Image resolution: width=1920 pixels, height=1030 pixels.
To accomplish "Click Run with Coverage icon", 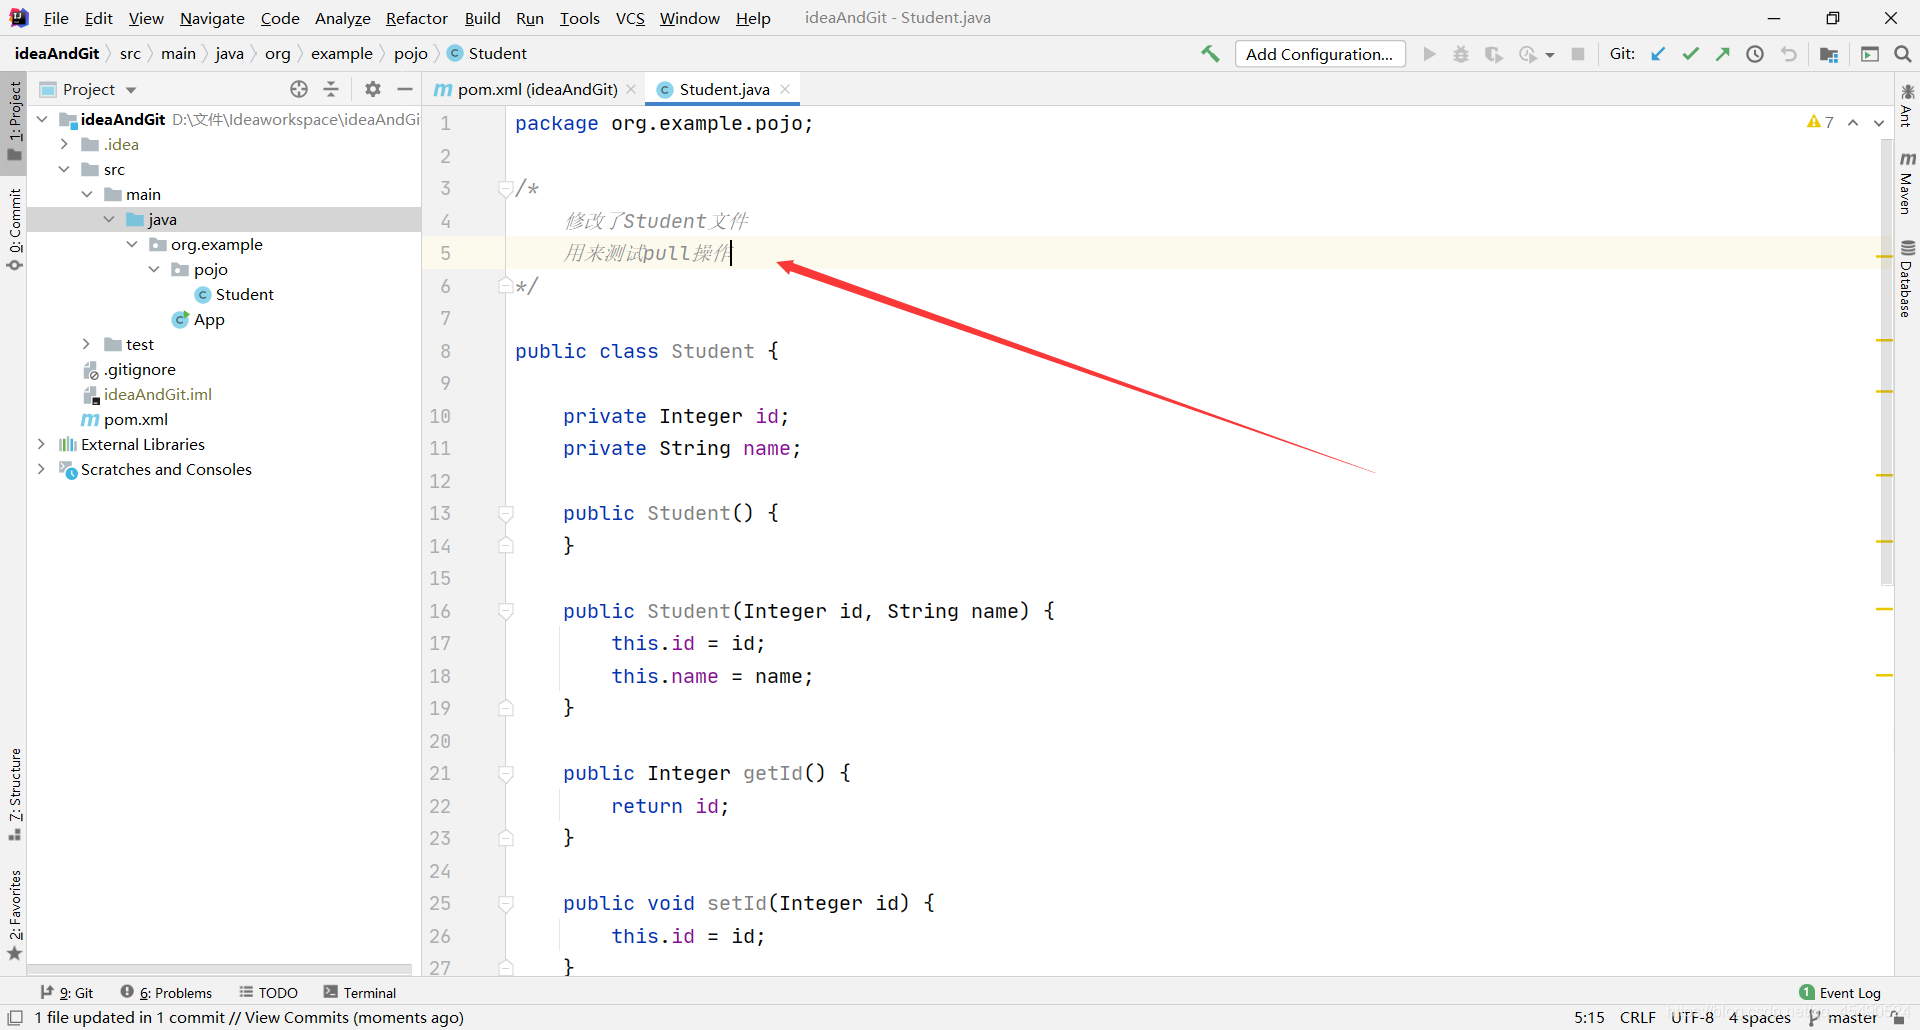I will (x=1494, y=54).
